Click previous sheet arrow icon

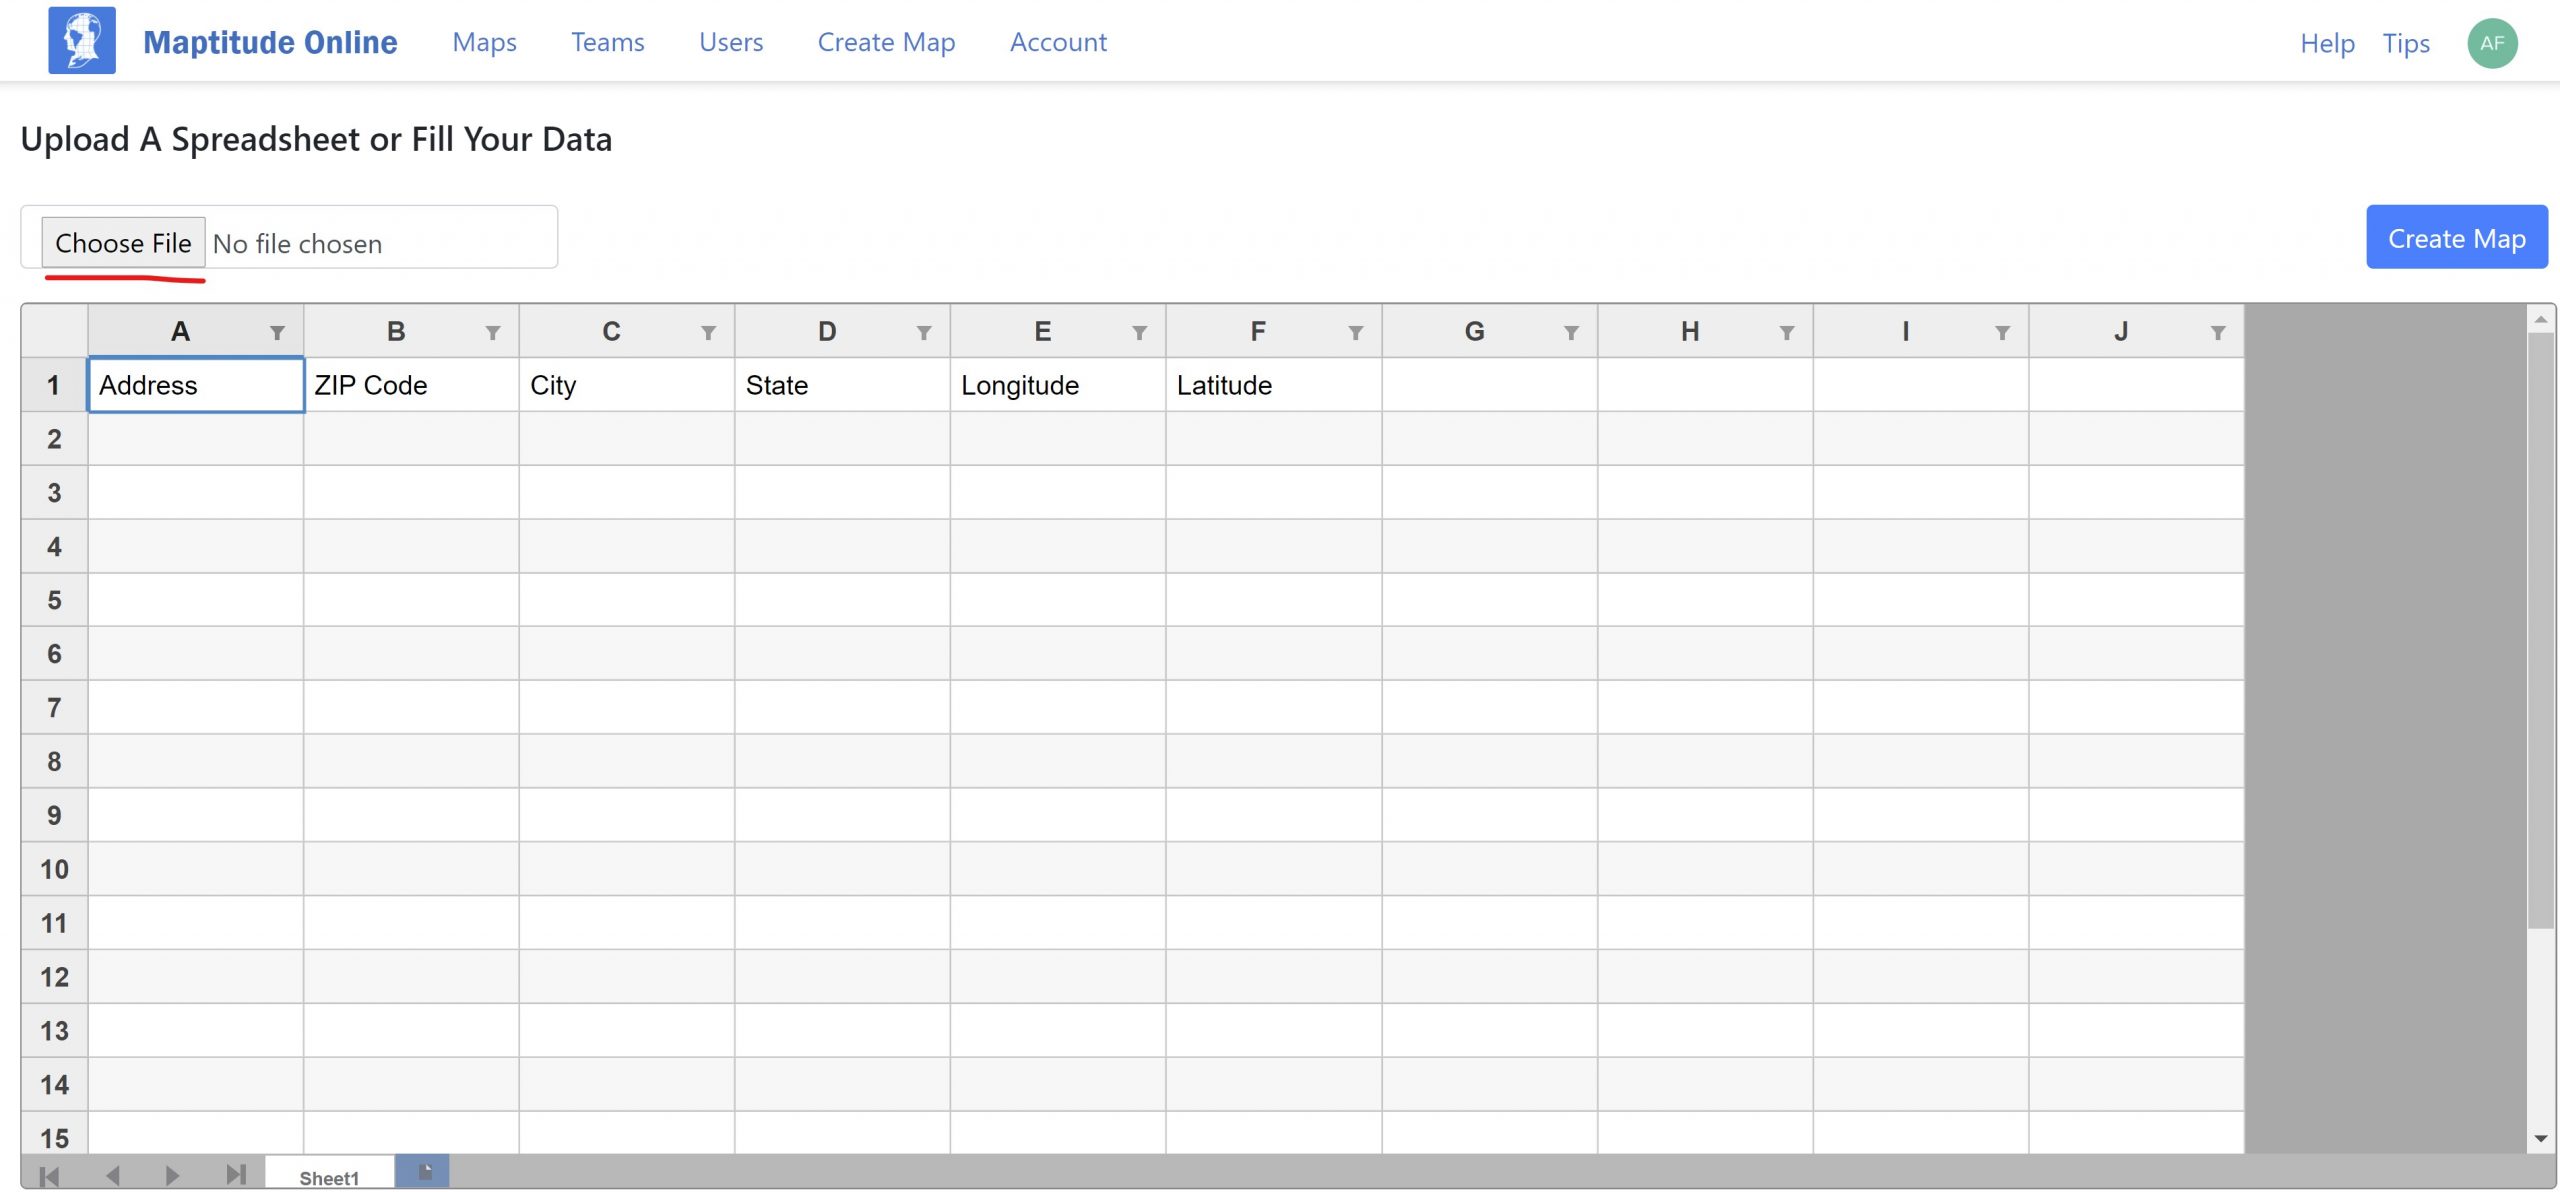(112, 1175)
